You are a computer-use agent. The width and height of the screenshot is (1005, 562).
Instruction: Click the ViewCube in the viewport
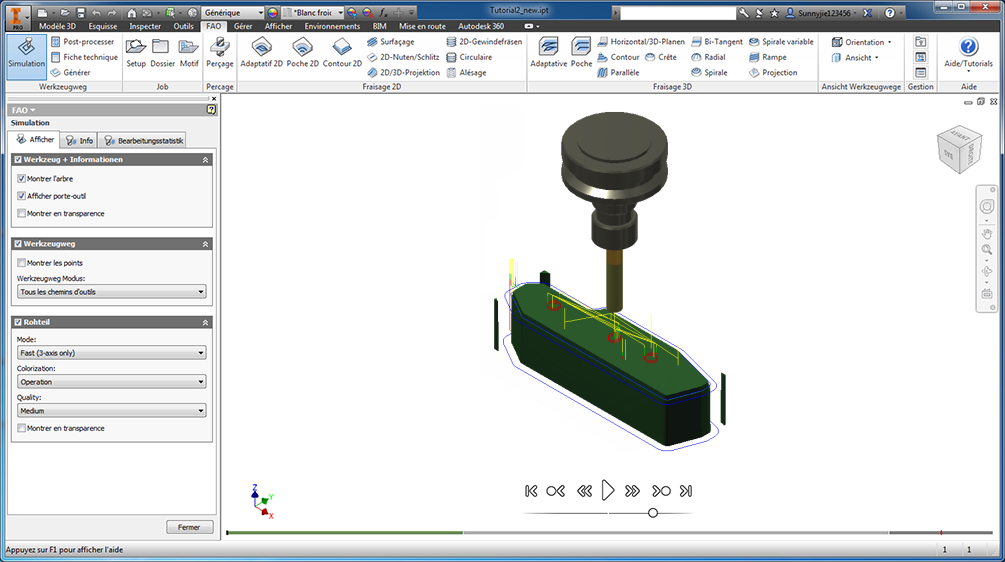(x=959, y=150)
